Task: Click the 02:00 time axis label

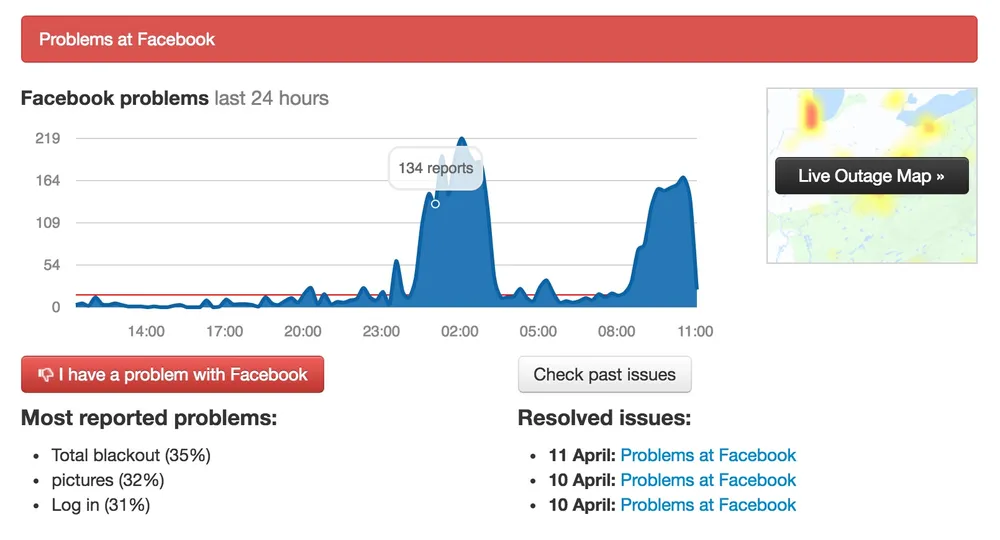Action: coord(460,332)
